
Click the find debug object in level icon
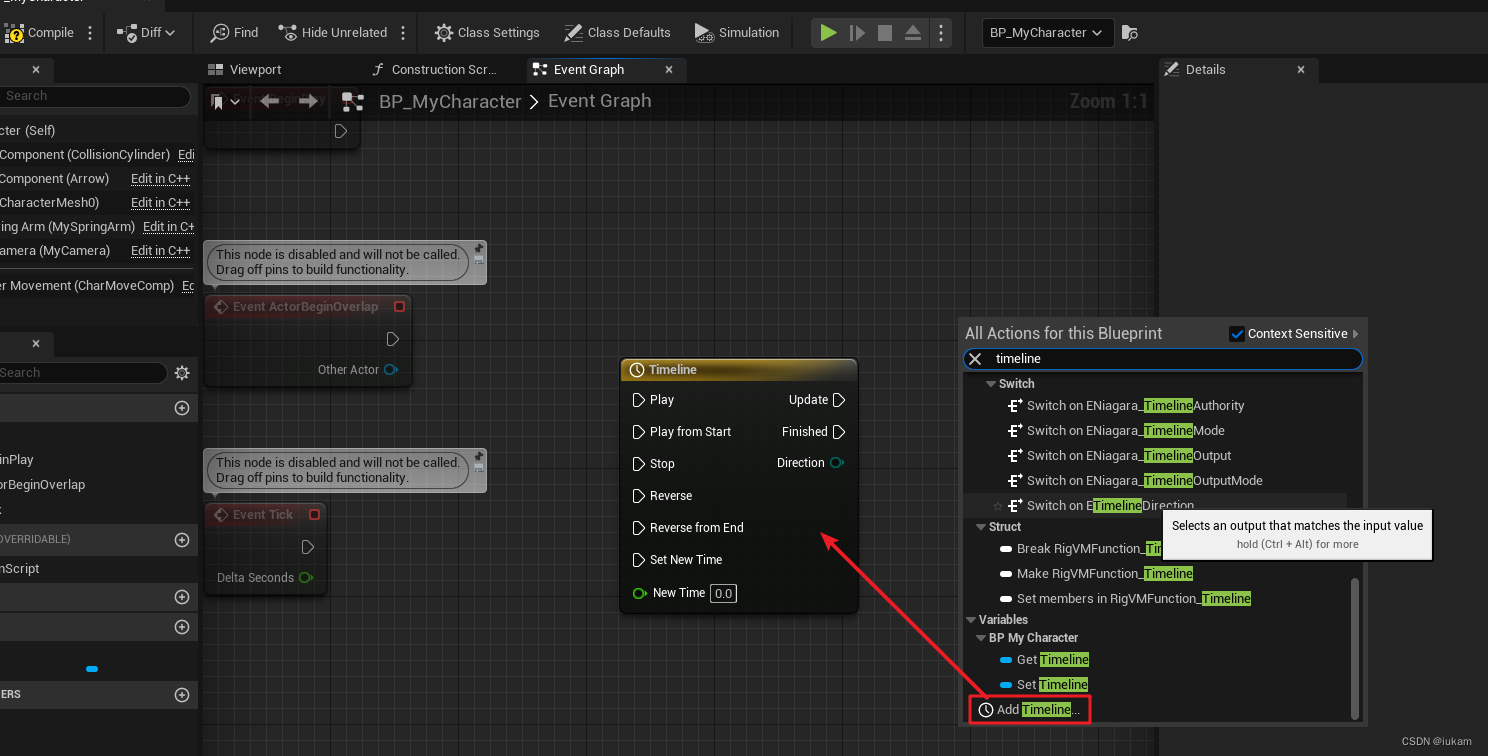[1130, 33]
